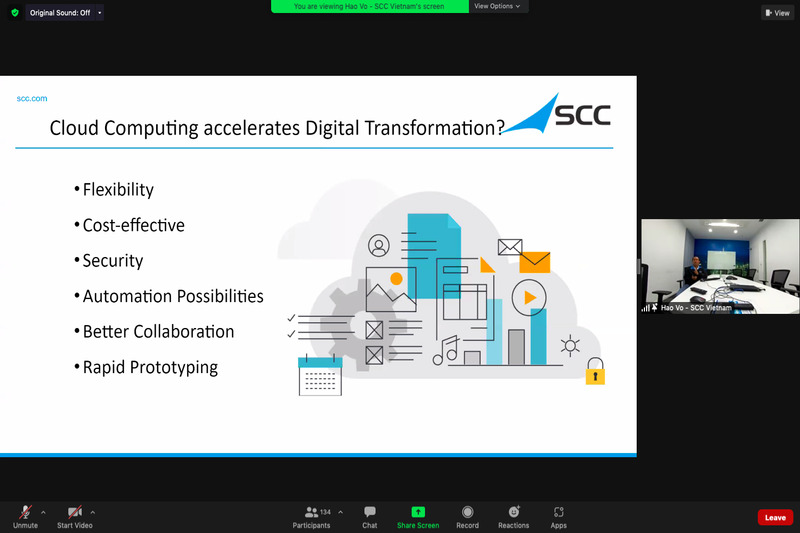The image size is (800, 533).
Task: Click the music note icon in the illustration
Action: 445,351
